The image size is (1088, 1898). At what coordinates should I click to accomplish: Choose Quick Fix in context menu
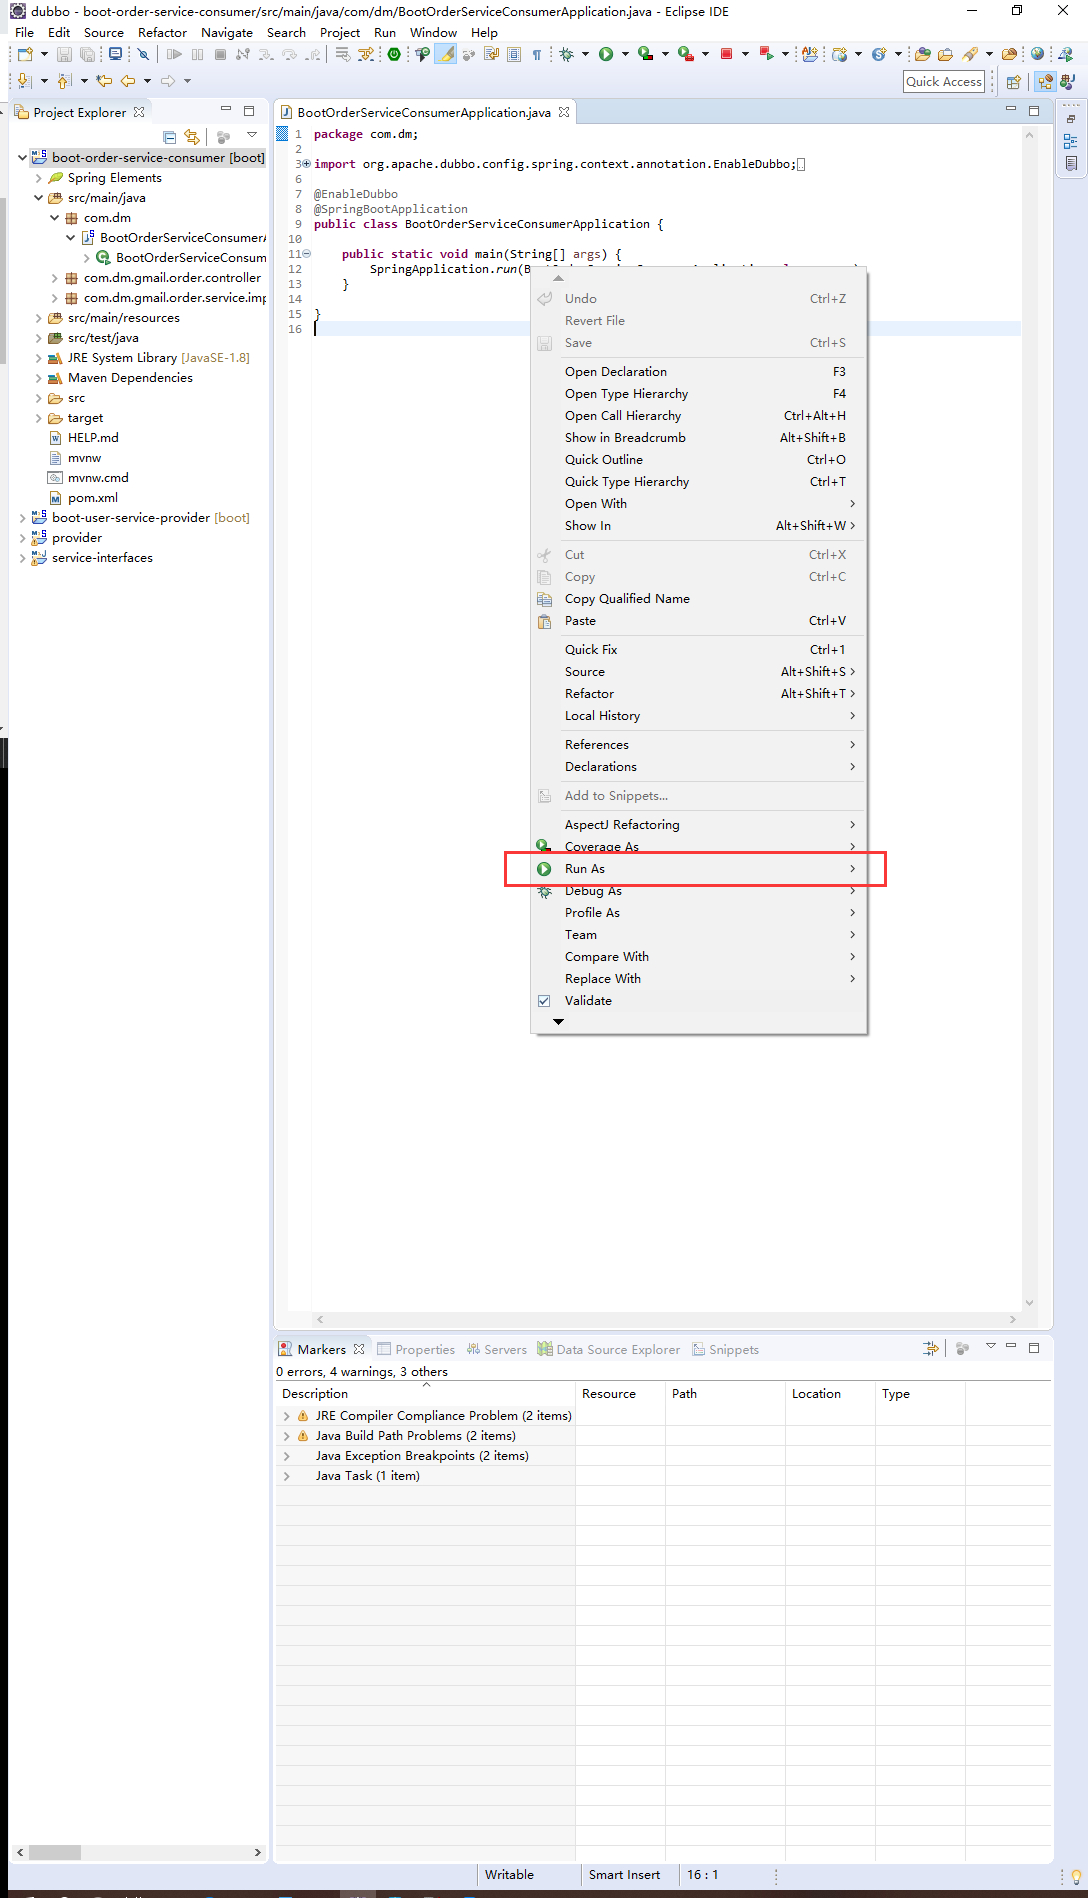click(x=698, y=650)
